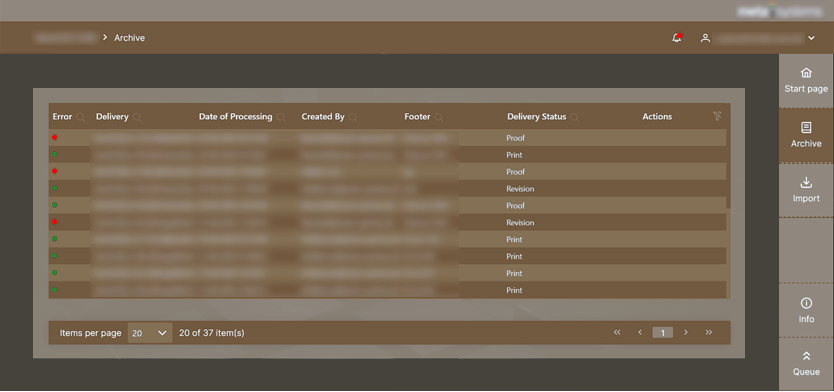This screenshot has height=392, width=834.
Task: Select page 1 in pagination
Action: 663,332
